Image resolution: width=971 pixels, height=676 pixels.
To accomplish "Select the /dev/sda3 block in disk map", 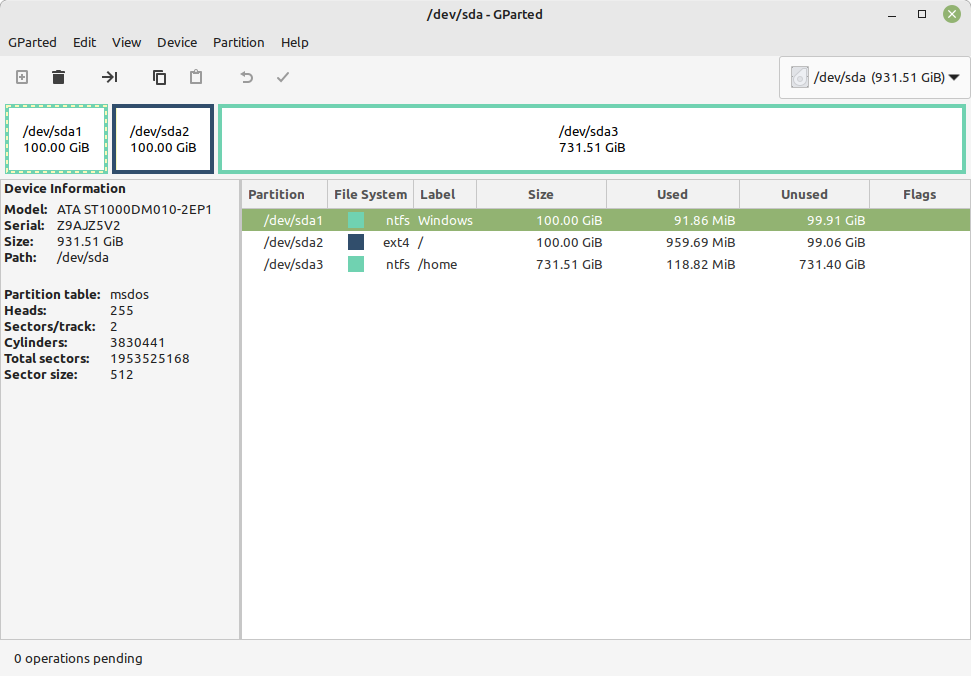I will click(592, 139).
